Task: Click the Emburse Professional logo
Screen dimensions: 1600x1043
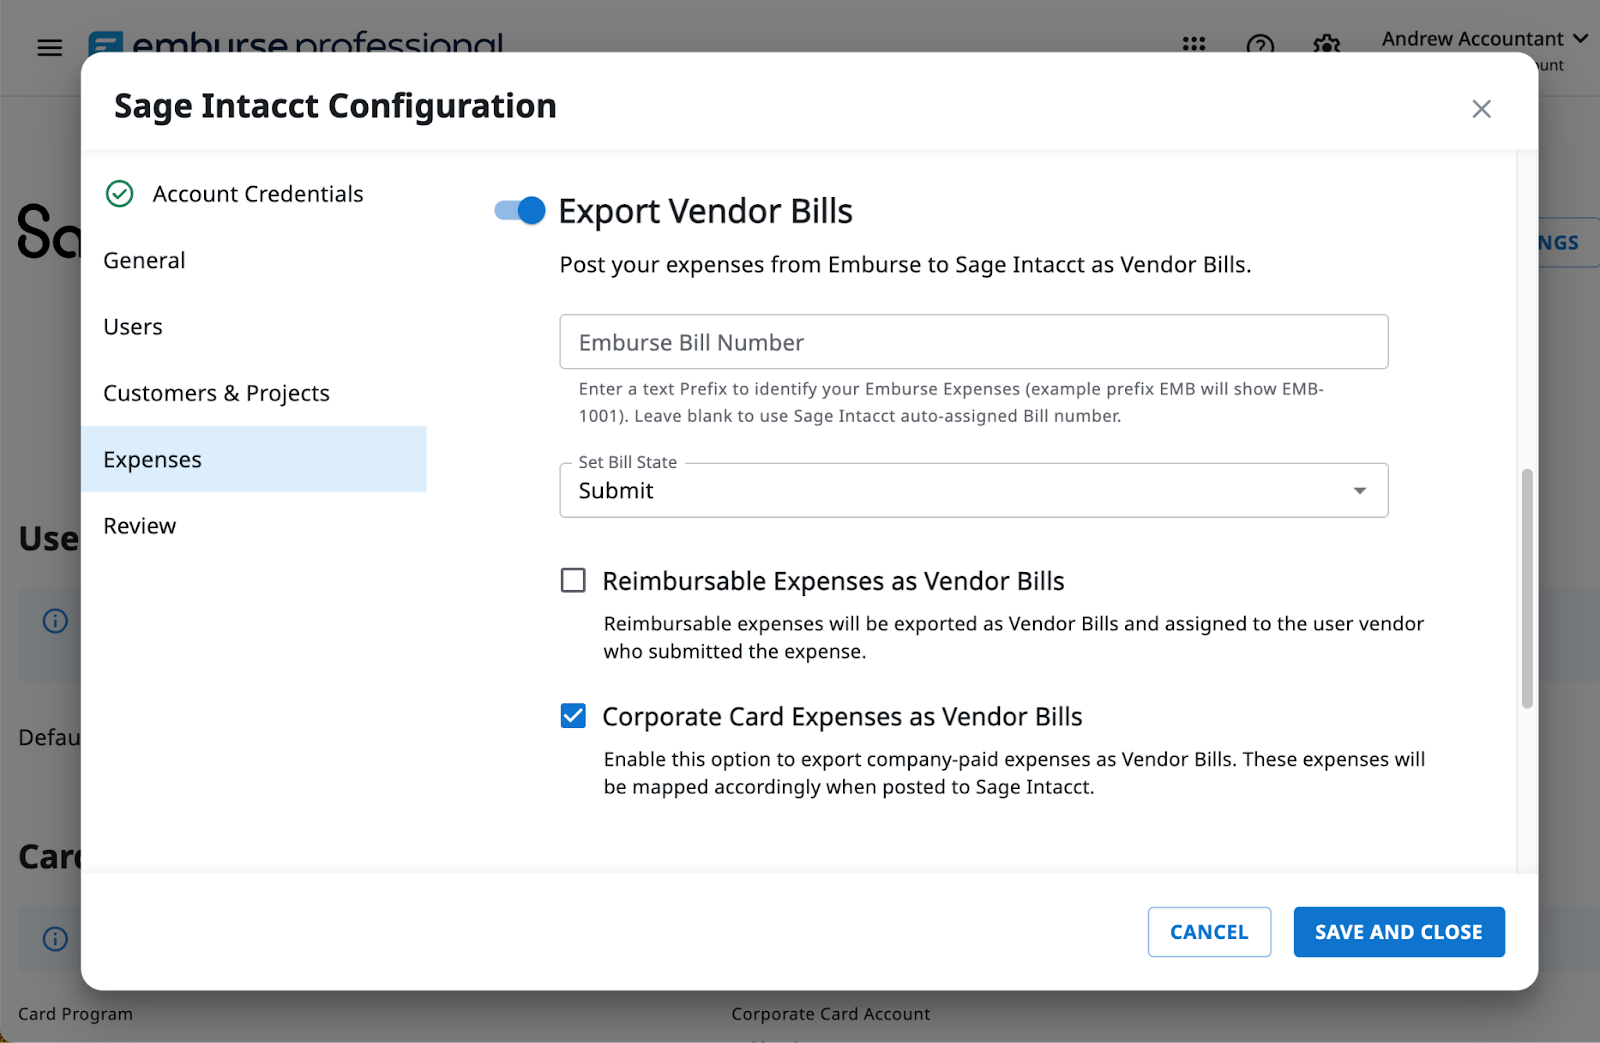Action: tap(296, 45)
